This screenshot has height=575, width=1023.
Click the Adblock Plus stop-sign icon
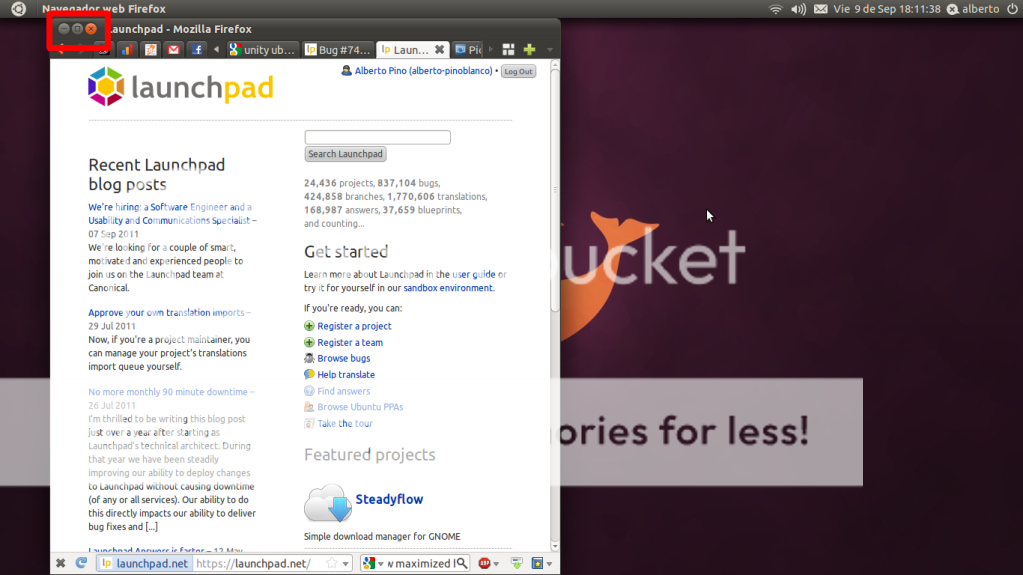click(x=484, y=563)
